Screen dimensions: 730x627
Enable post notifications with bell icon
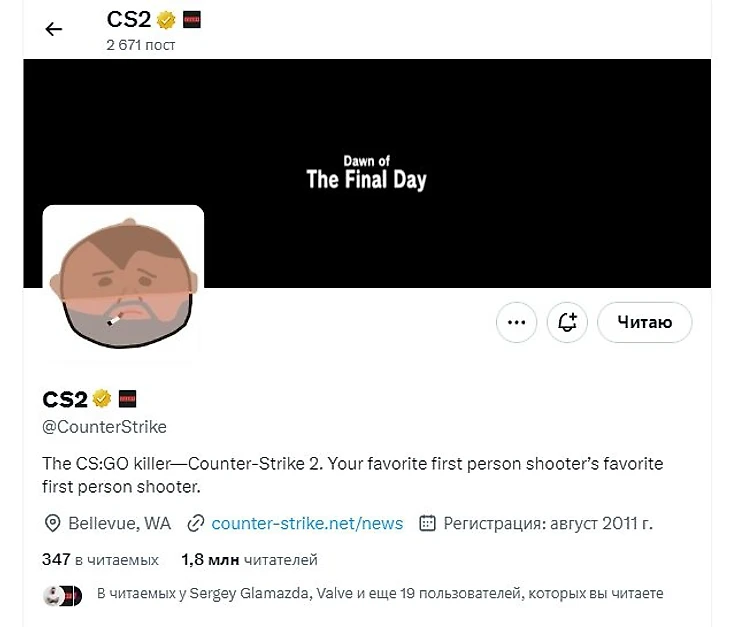coord(567,322)
